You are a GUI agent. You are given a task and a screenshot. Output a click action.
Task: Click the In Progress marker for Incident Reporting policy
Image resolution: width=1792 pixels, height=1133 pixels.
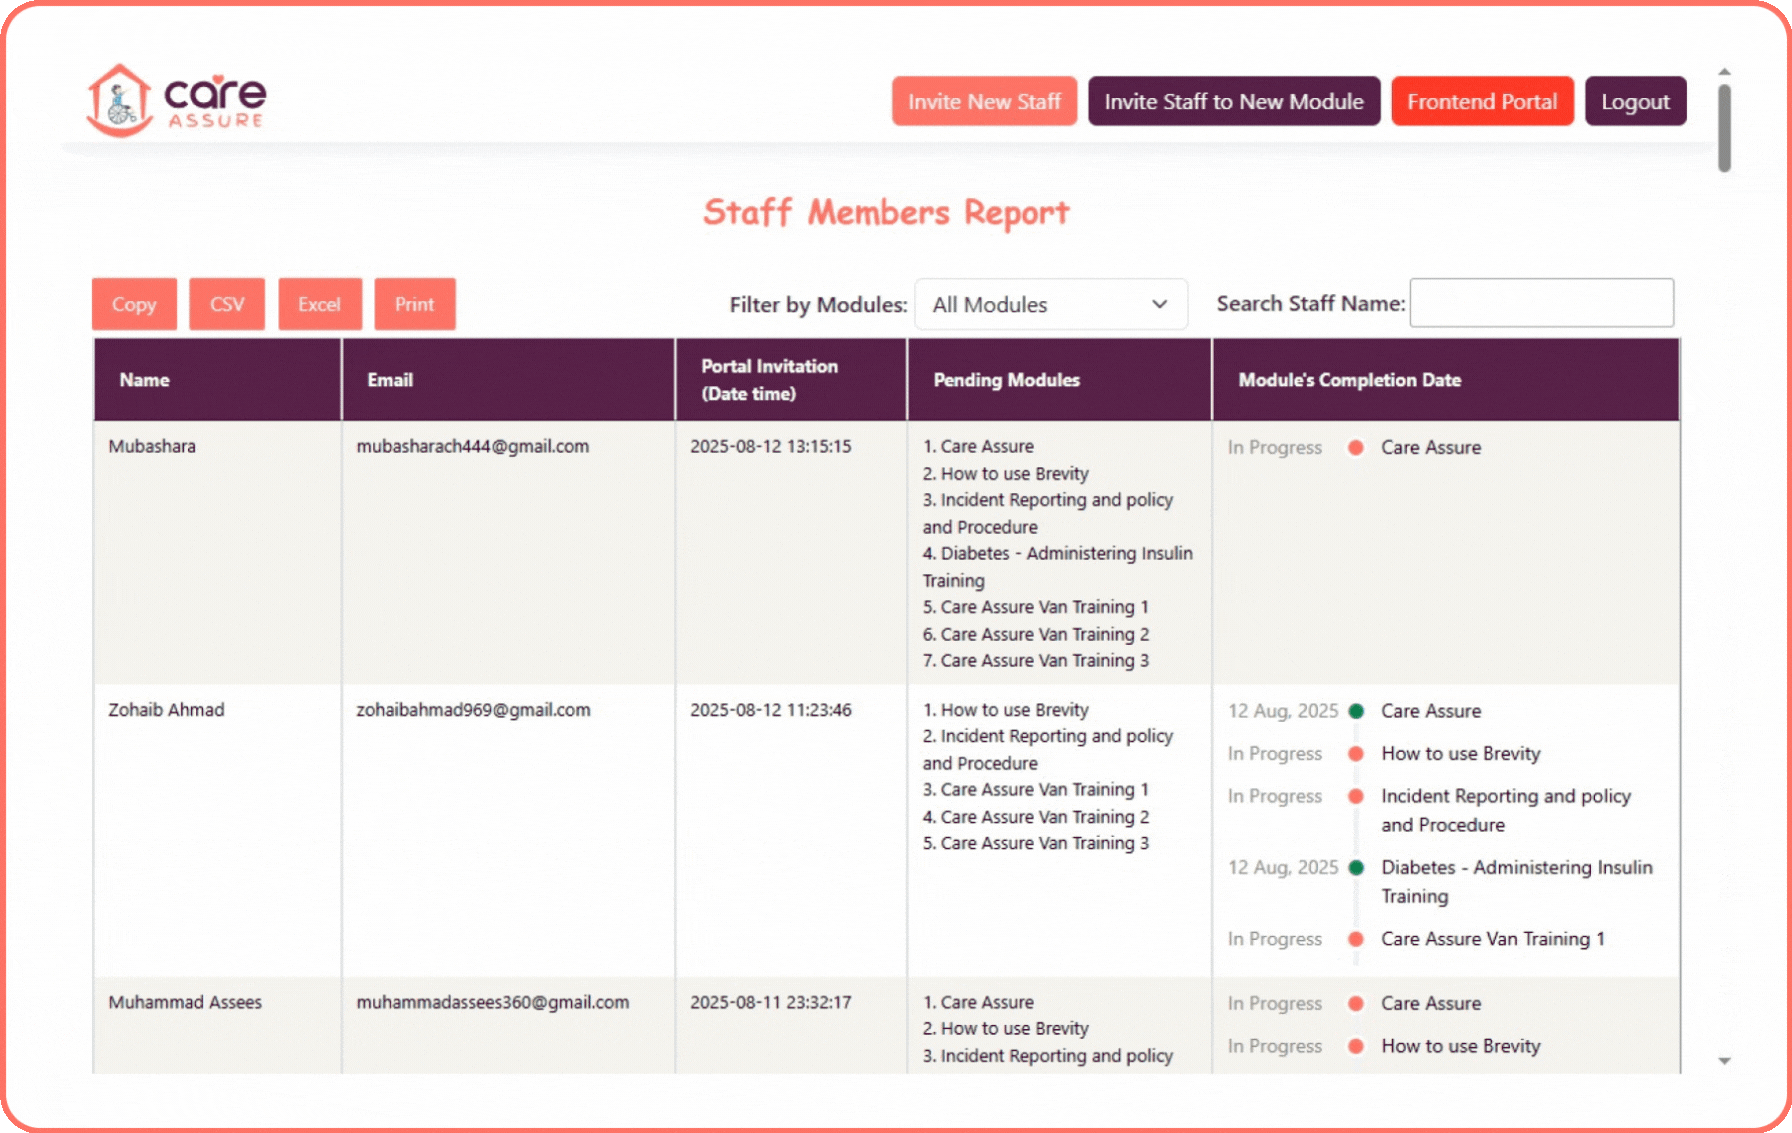coord(1356,796)
